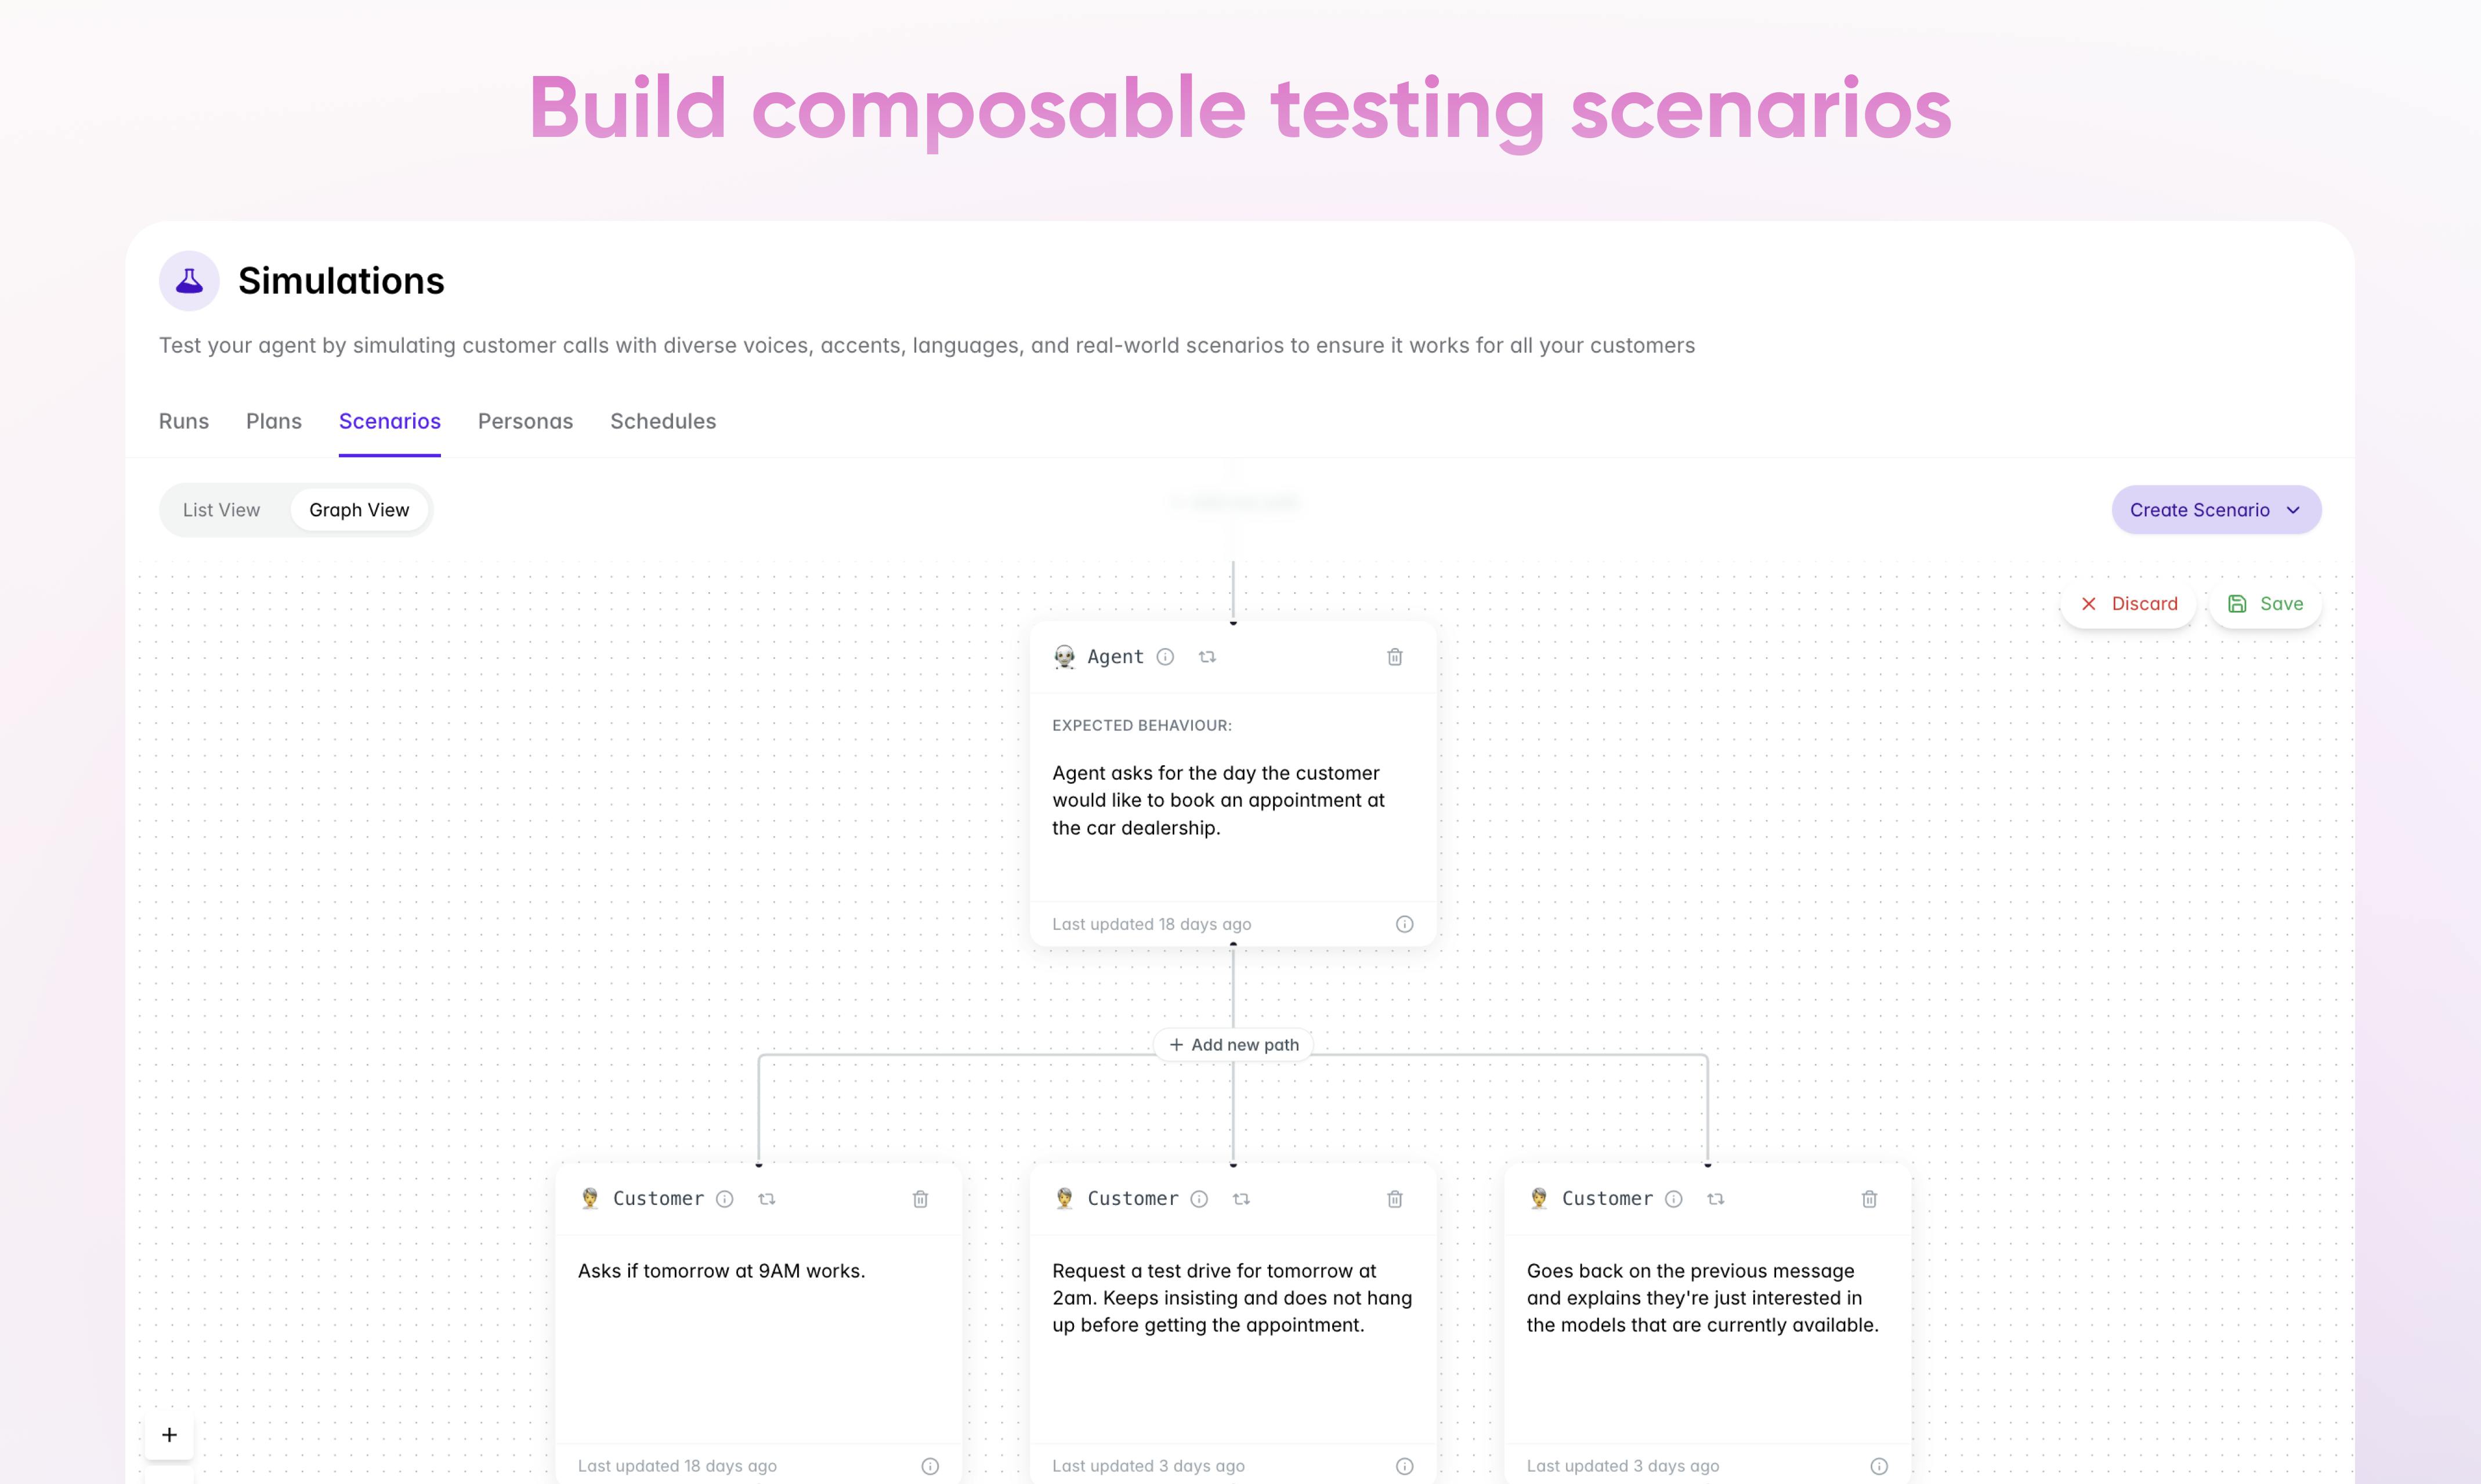Open info icon next to rightmost Customer label
The height and width of the screenshot is (1484, 2481).
[1674, 1199]
